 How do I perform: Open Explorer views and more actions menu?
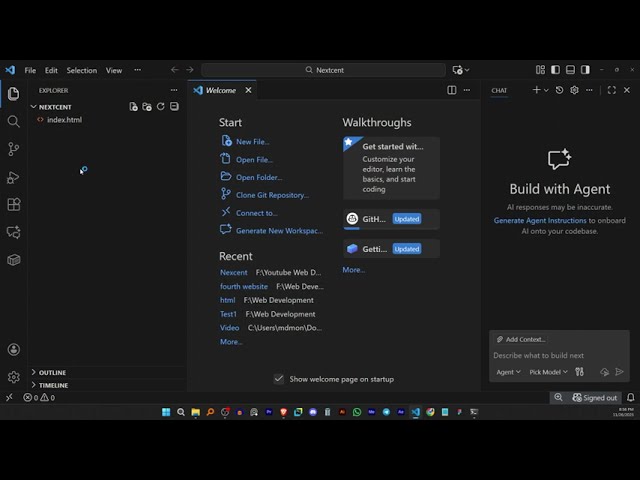tap(174, 90)
